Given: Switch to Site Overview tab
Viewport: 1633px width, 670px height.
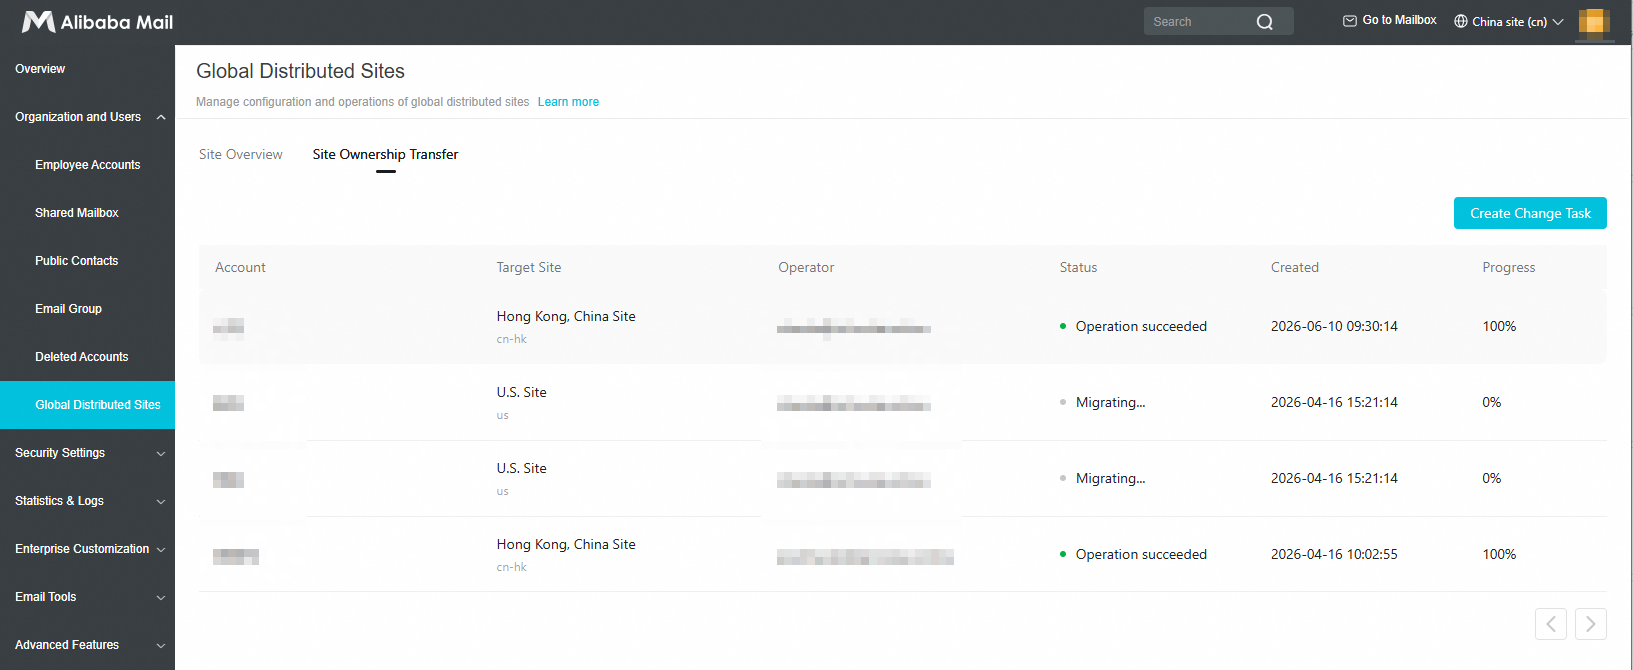Looking at the screenshot, I should pyautogui.click(x=241, y=154).
